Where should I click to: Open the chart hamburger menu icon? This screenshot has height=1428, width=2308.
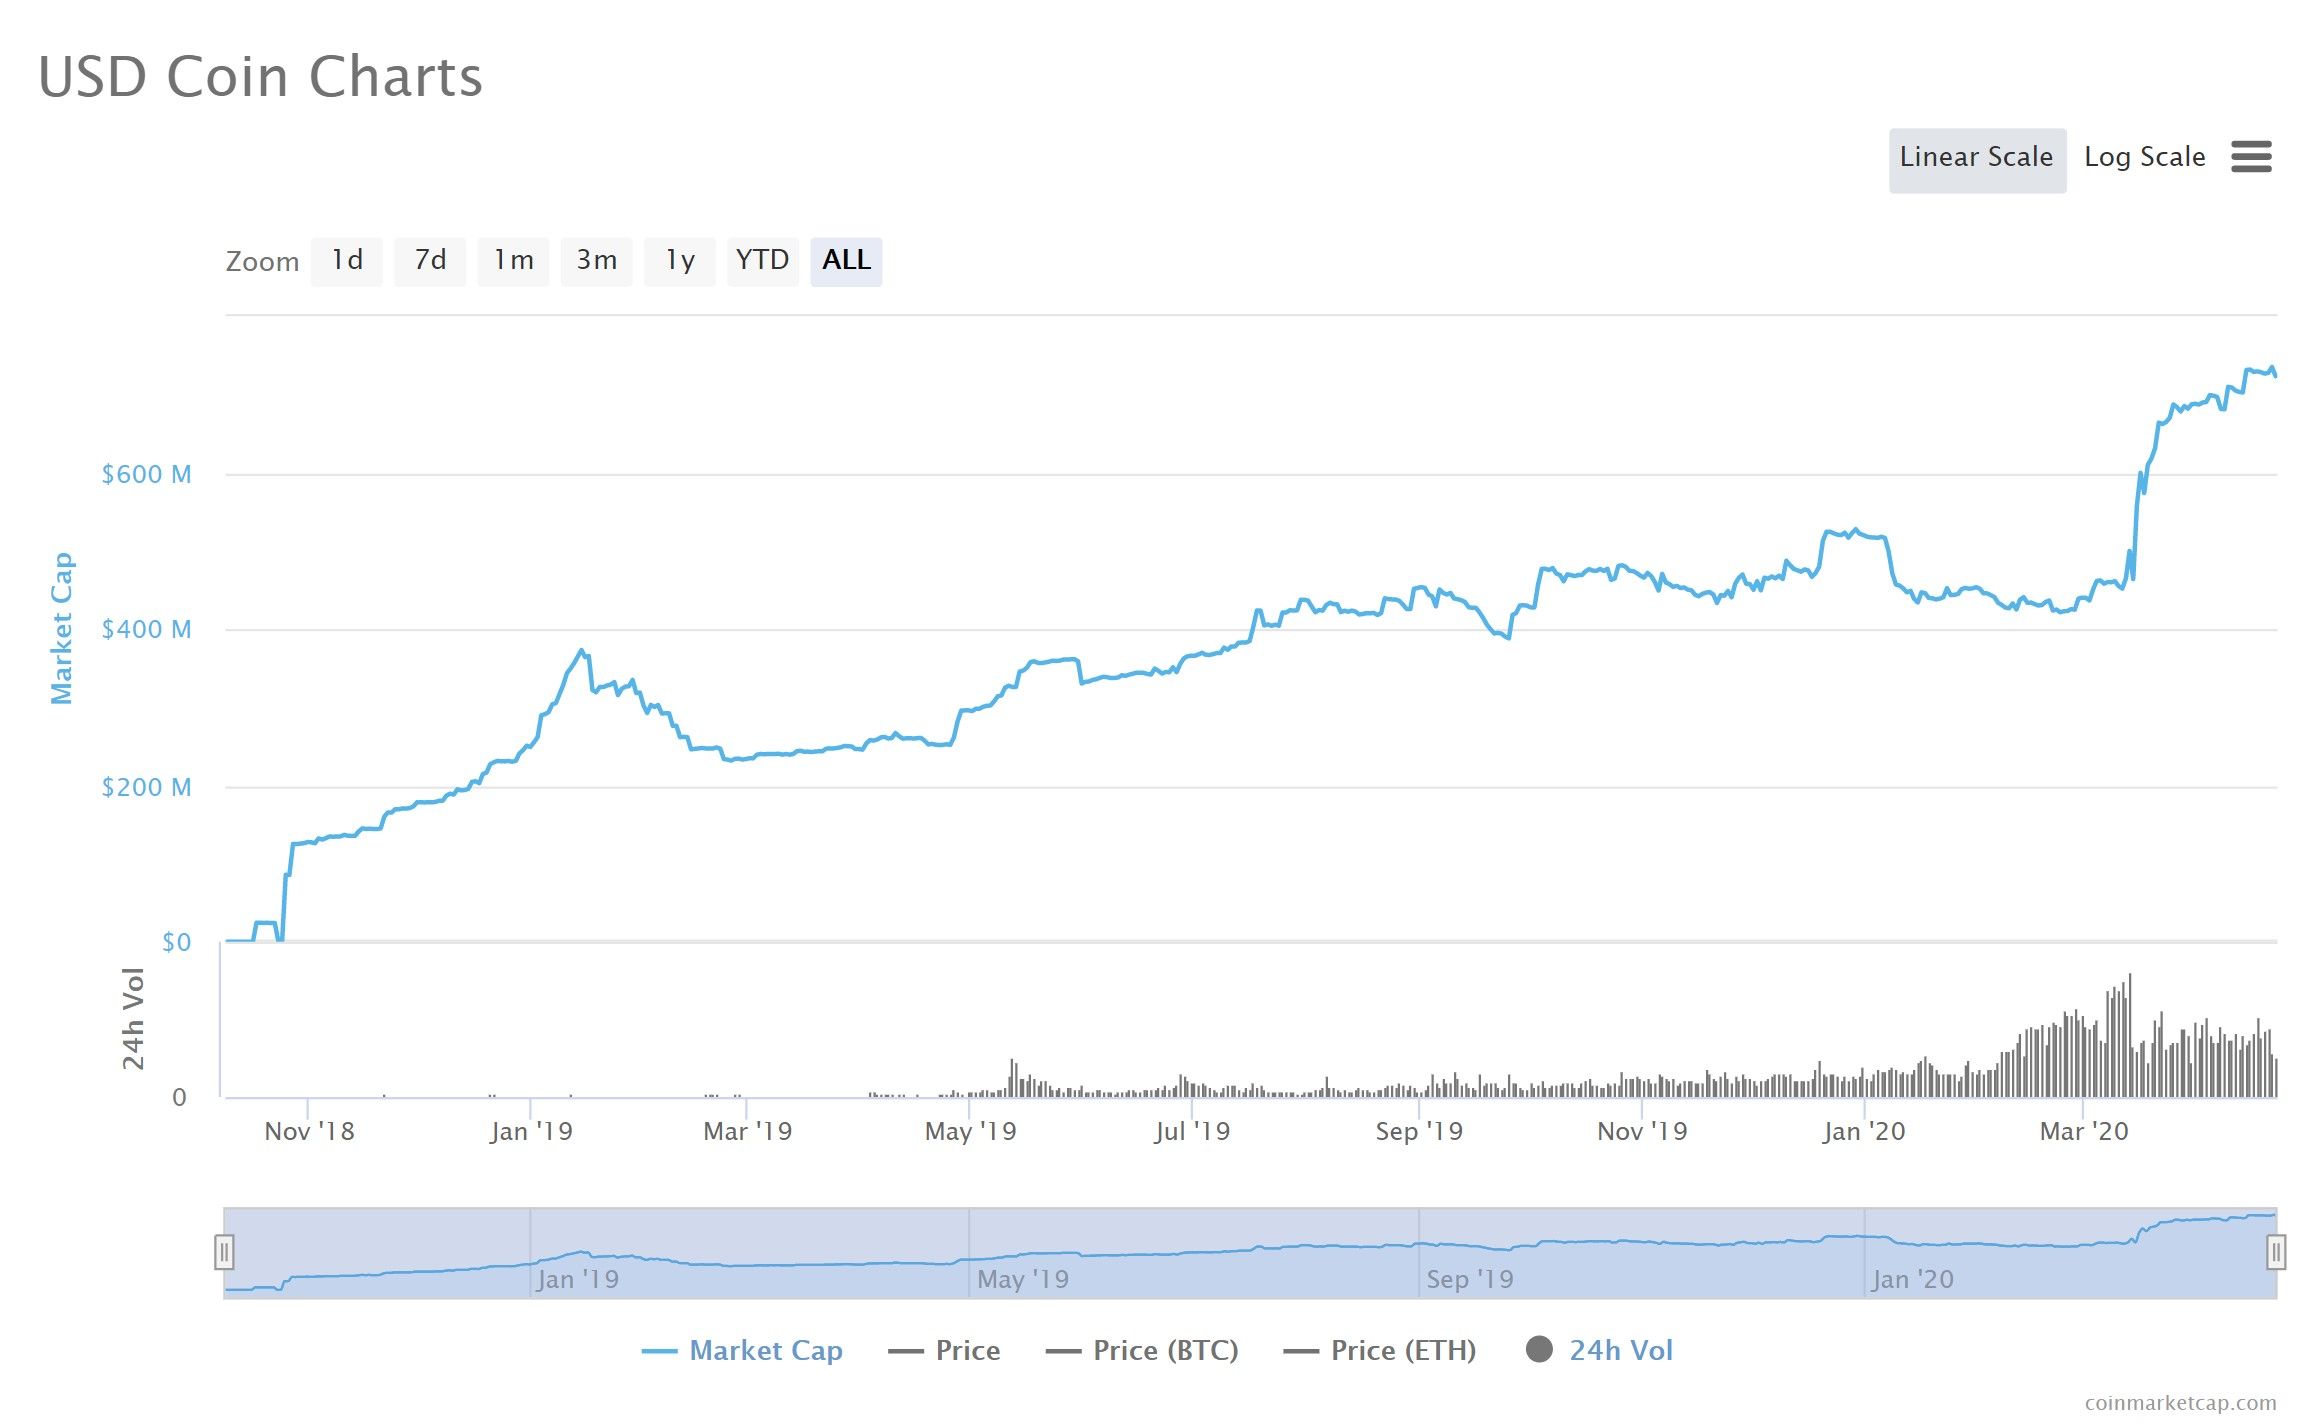click(2250, 157)
